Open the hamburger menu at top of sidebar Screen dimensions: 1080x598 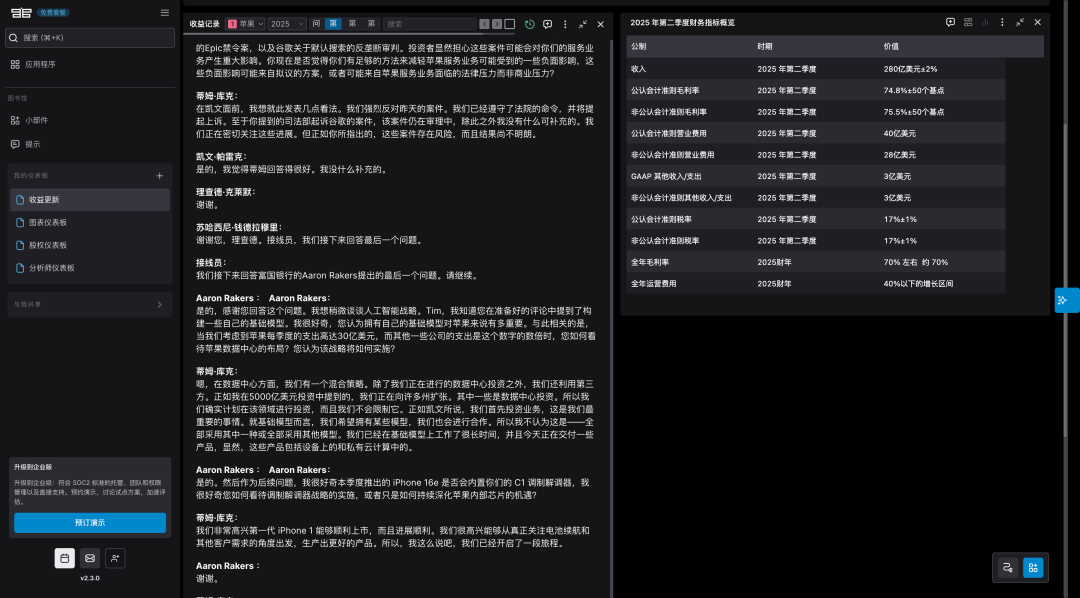pos(164,13)
